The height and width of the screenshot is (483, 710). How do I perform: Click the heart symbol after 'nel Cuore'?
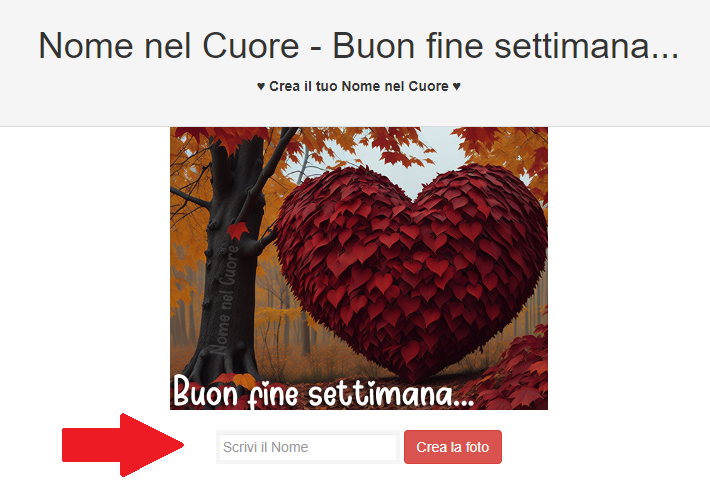456,86
